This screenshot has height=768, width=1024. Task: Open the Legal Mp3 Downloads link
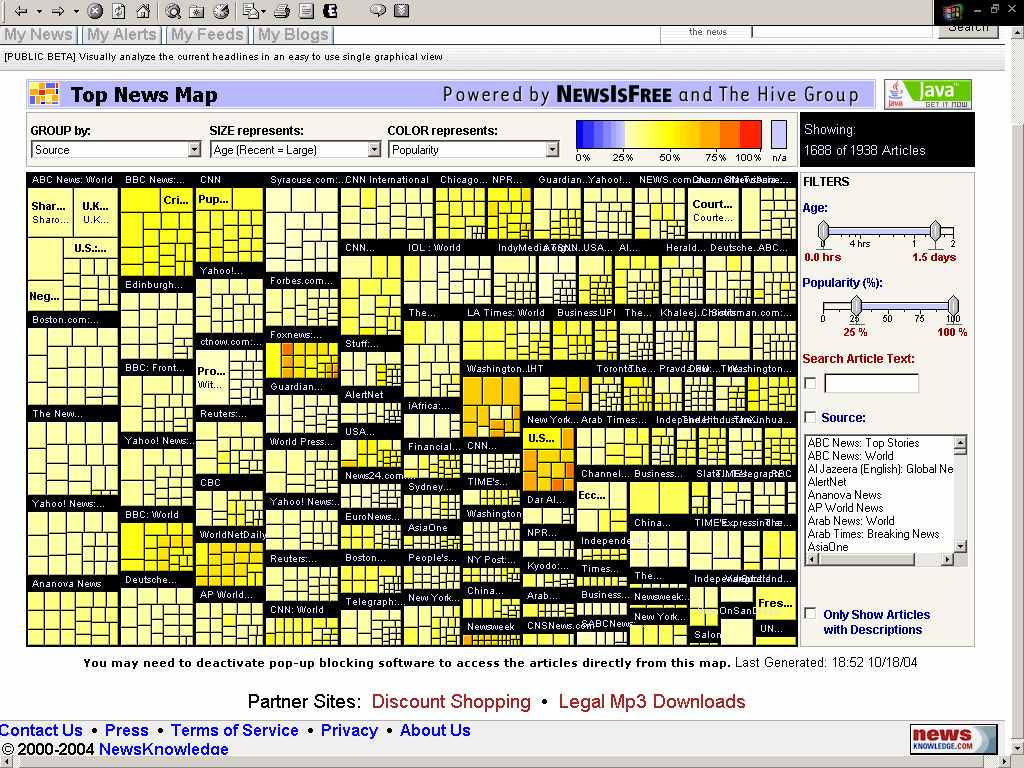click(651, 701)
